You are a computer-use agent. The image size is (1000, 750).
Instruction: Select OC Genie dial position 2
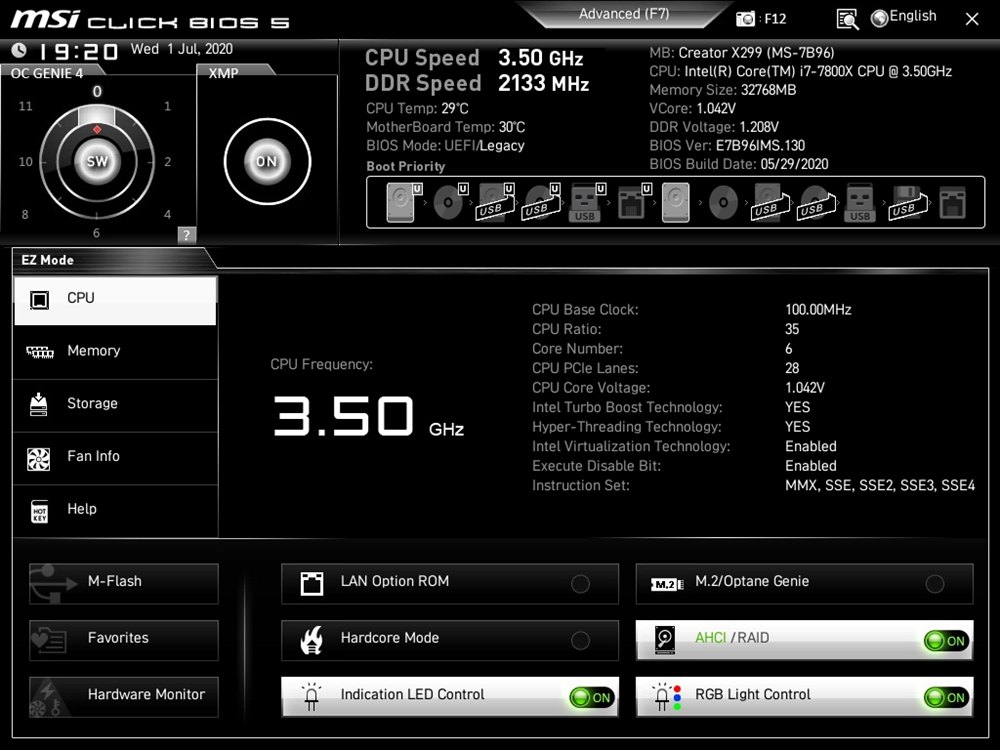(168, 162)
